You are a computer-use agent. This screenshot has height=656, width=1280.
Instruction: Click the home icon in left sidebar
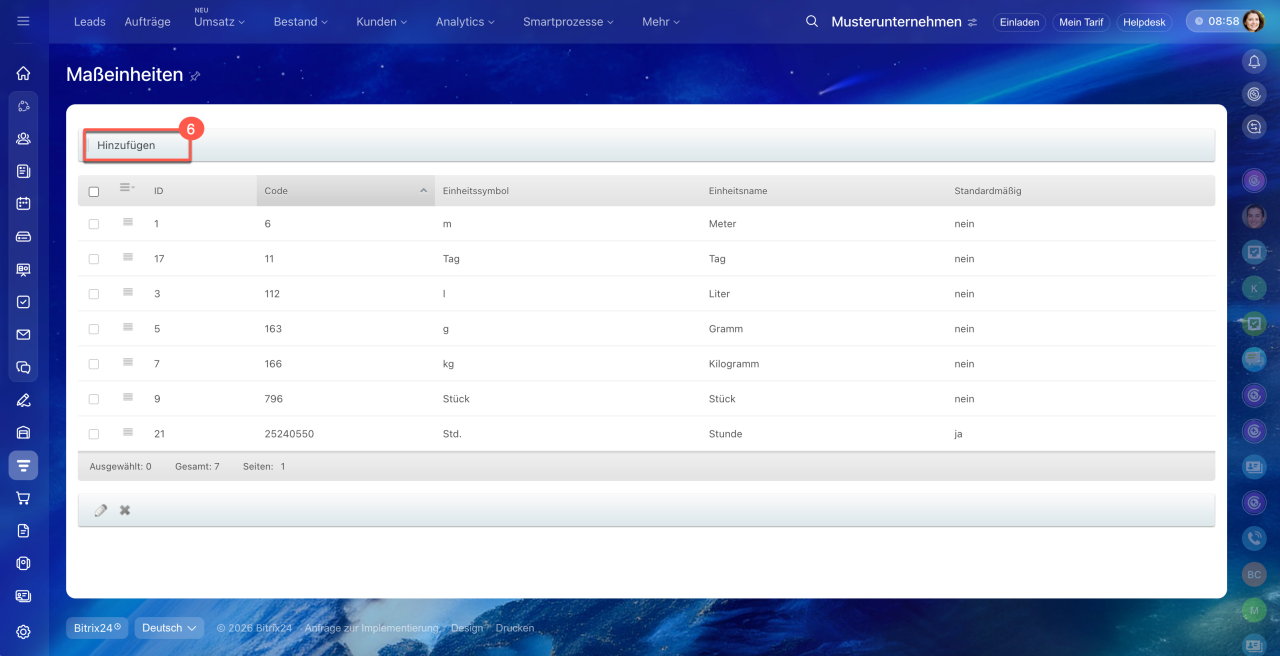(23, 73)
